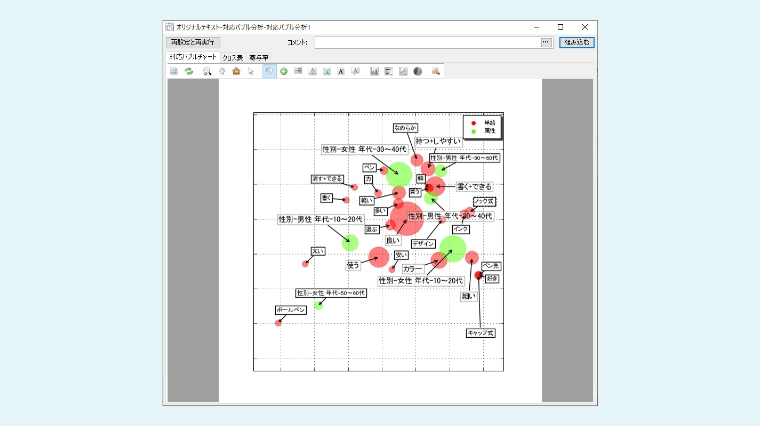Click the green legend marker
The height and width of the screenshot is (426, 760).
[474, 131]
